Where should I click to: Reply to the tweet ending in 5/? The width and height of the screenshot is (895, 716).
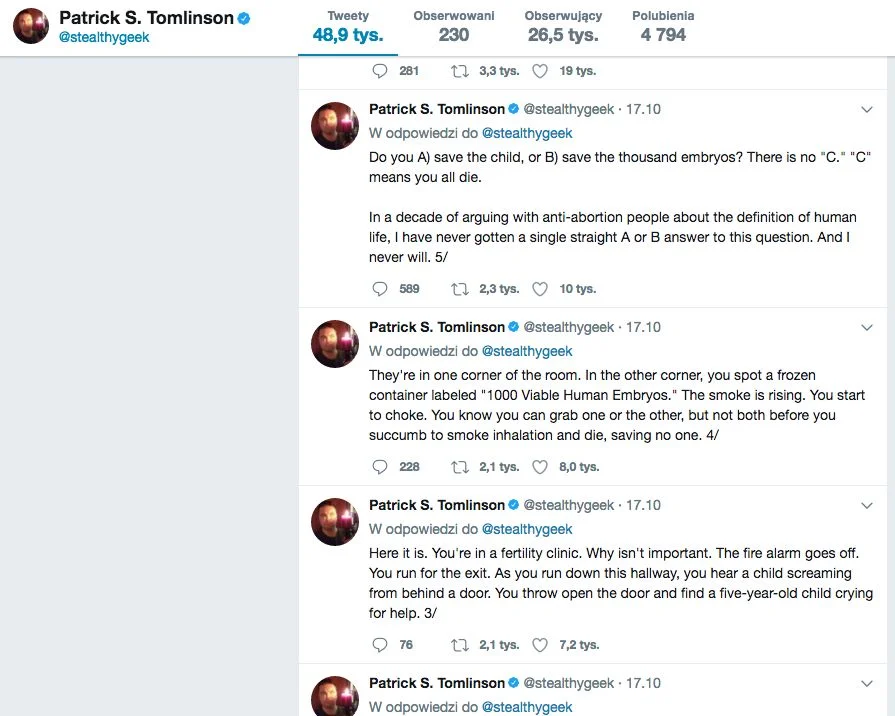pyautogui.click(x=380, y=289)
